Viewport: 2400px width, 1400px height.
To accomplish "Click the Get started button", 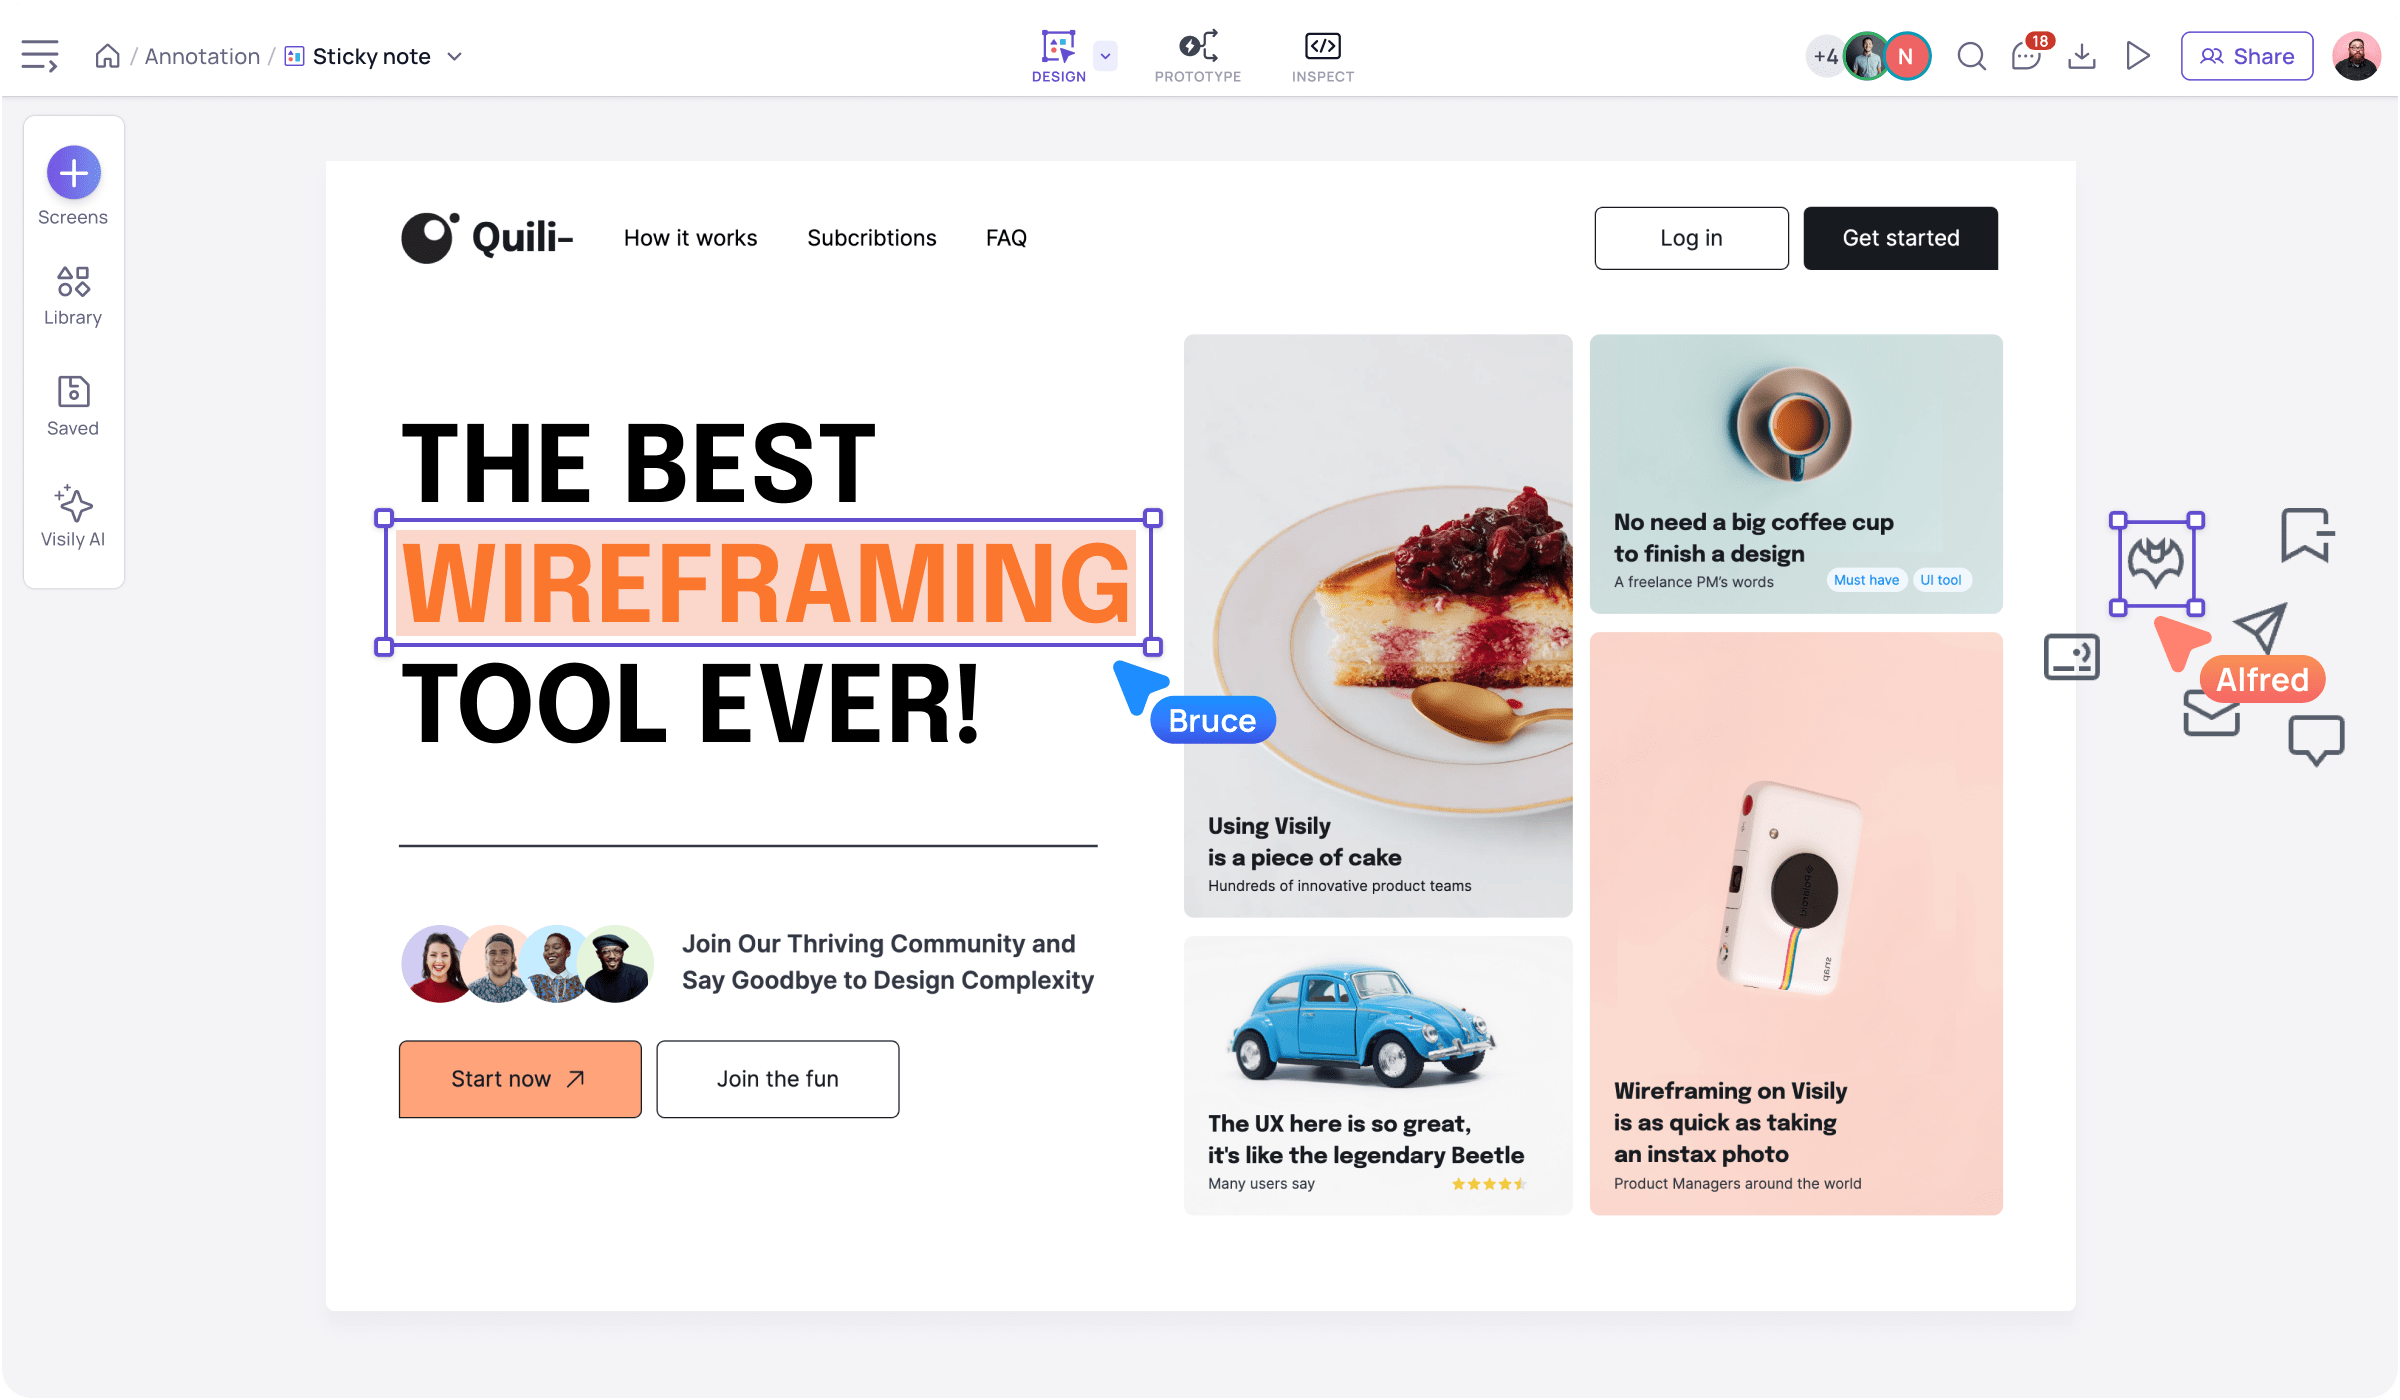I will [x=1900, y=237].
